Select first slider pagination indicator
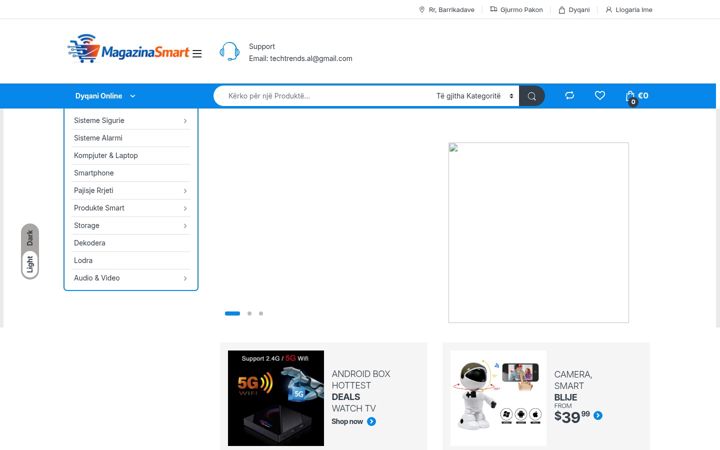 232,314
